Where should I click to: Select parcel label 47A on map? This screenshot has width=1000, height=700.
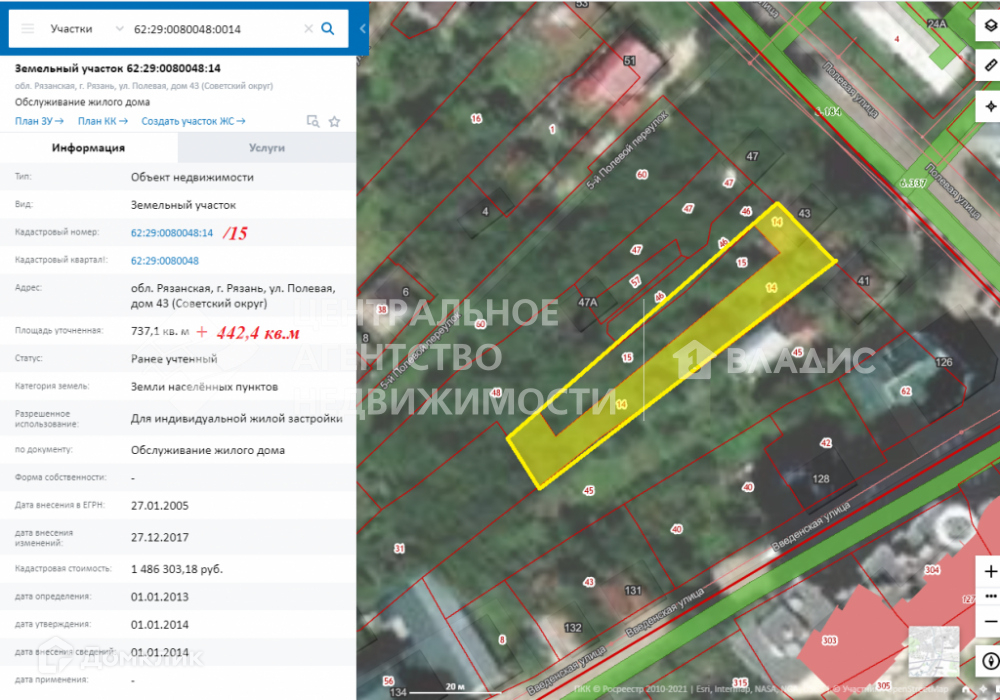pos(587,302)
